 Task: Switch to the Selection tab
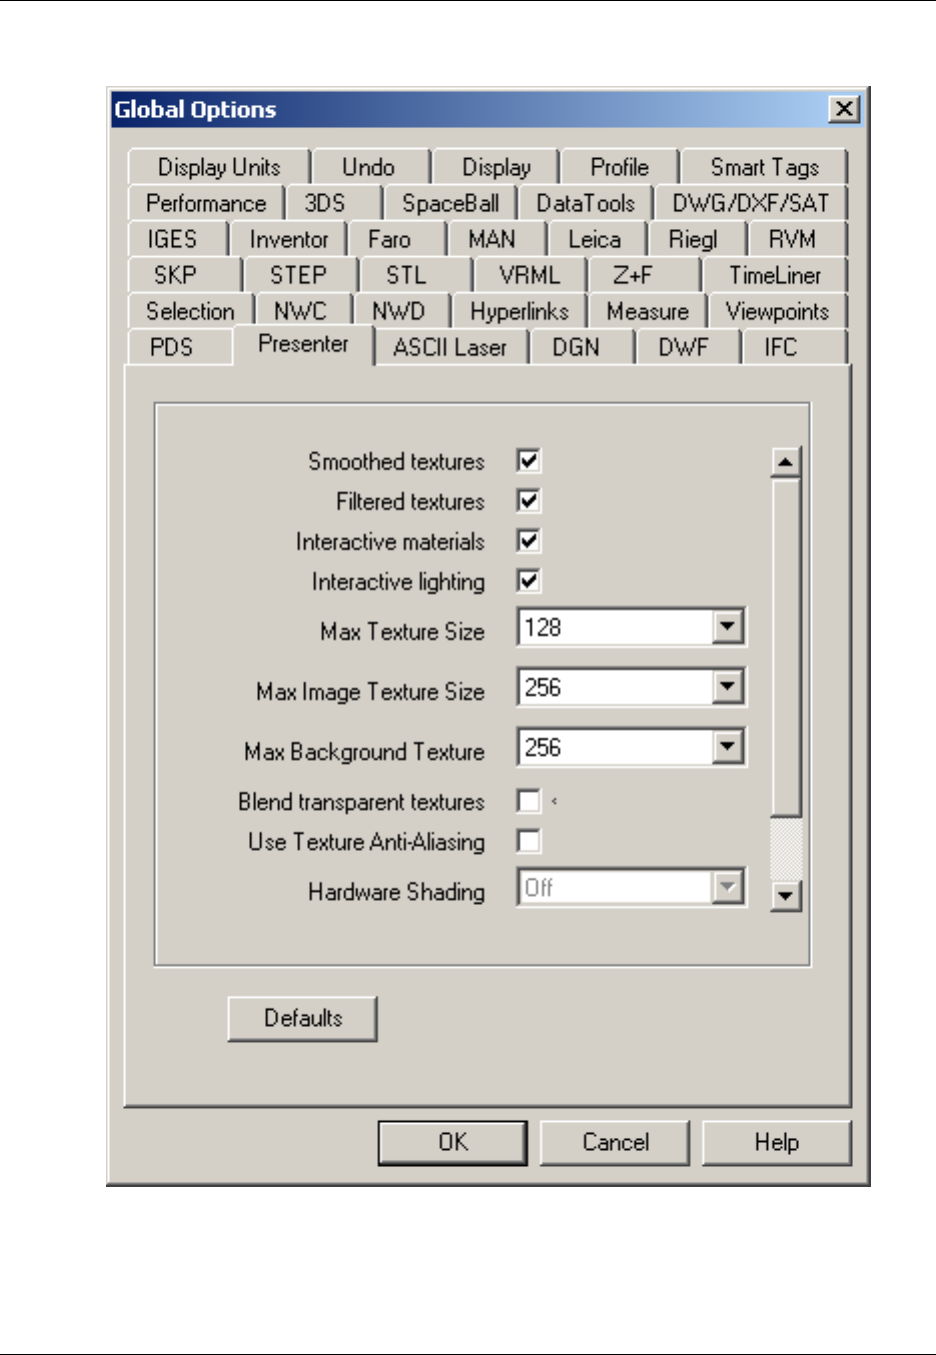tap(190, 311)
